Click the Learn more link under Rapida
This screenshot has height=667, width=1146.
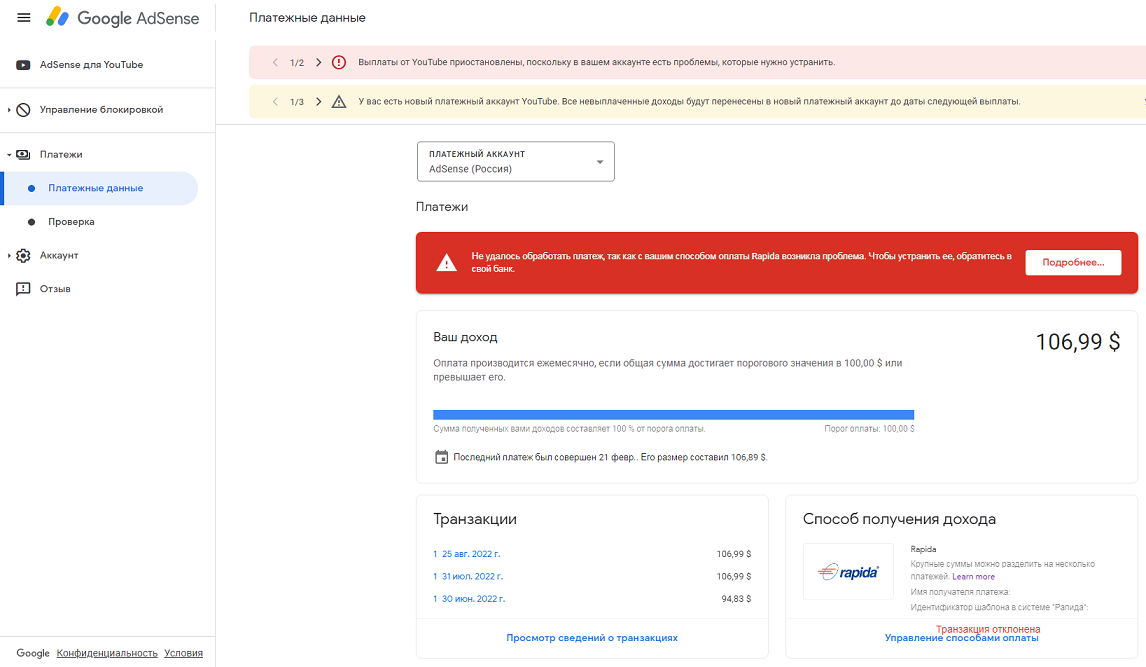(973, 576)
